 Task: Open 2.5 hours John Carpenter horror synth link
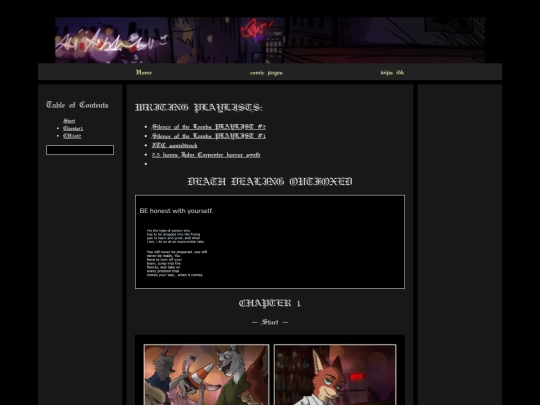tap(206, 155)
